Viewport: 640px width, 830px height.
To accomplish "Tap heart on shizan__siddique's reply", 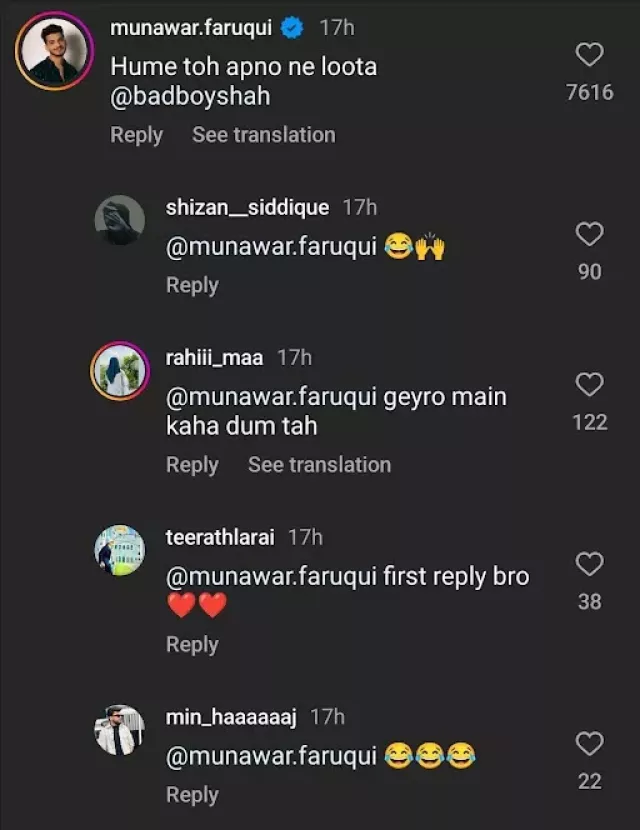I will click(590, 234).
